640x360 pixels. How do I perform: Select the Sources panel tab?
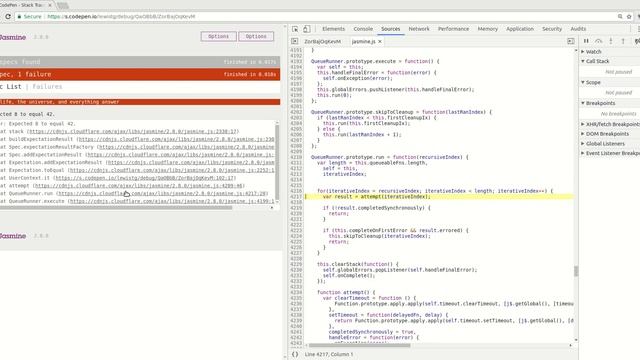(x=391, y=29)
